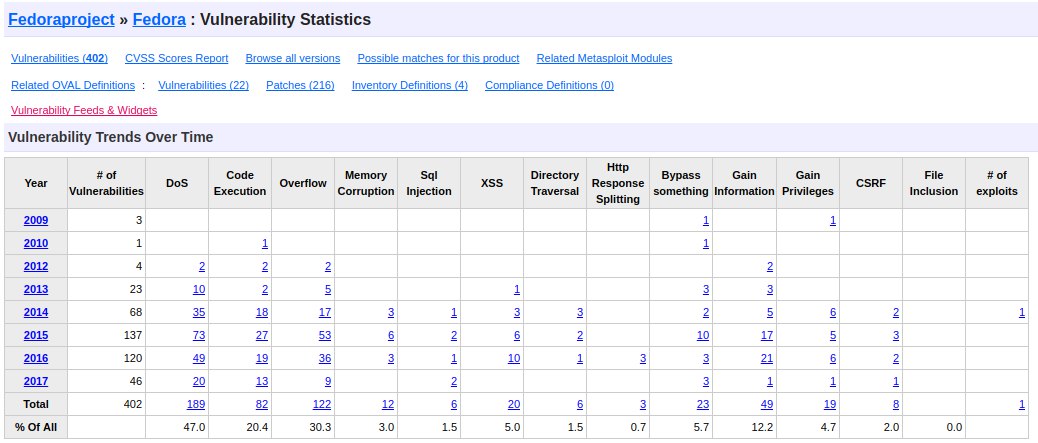This screenshot has height=443, width=1038.
Task: Open Related OVAL Definitions link
Action: tap(73, 85)
